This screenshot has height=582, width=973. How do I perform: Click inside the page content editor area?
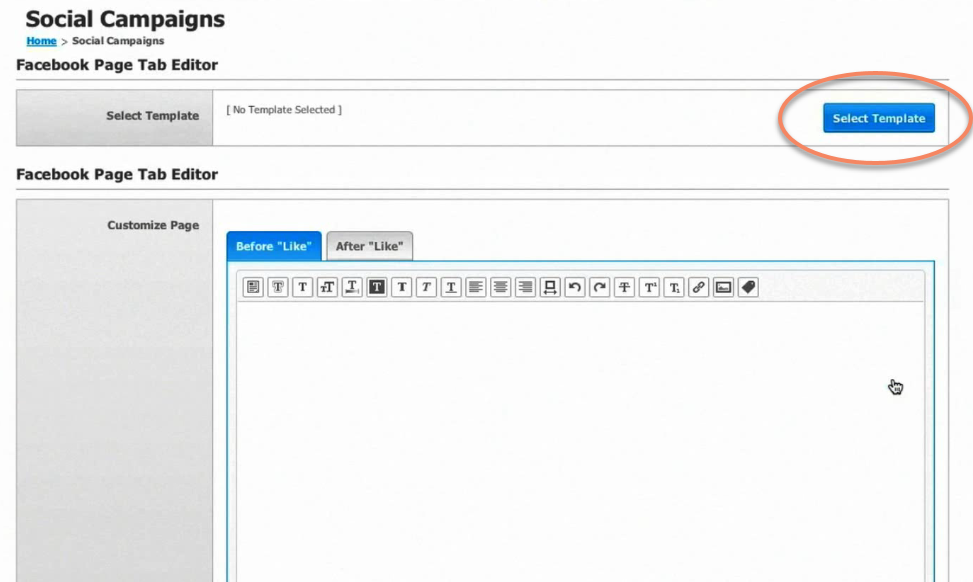[x=580, y=441]
